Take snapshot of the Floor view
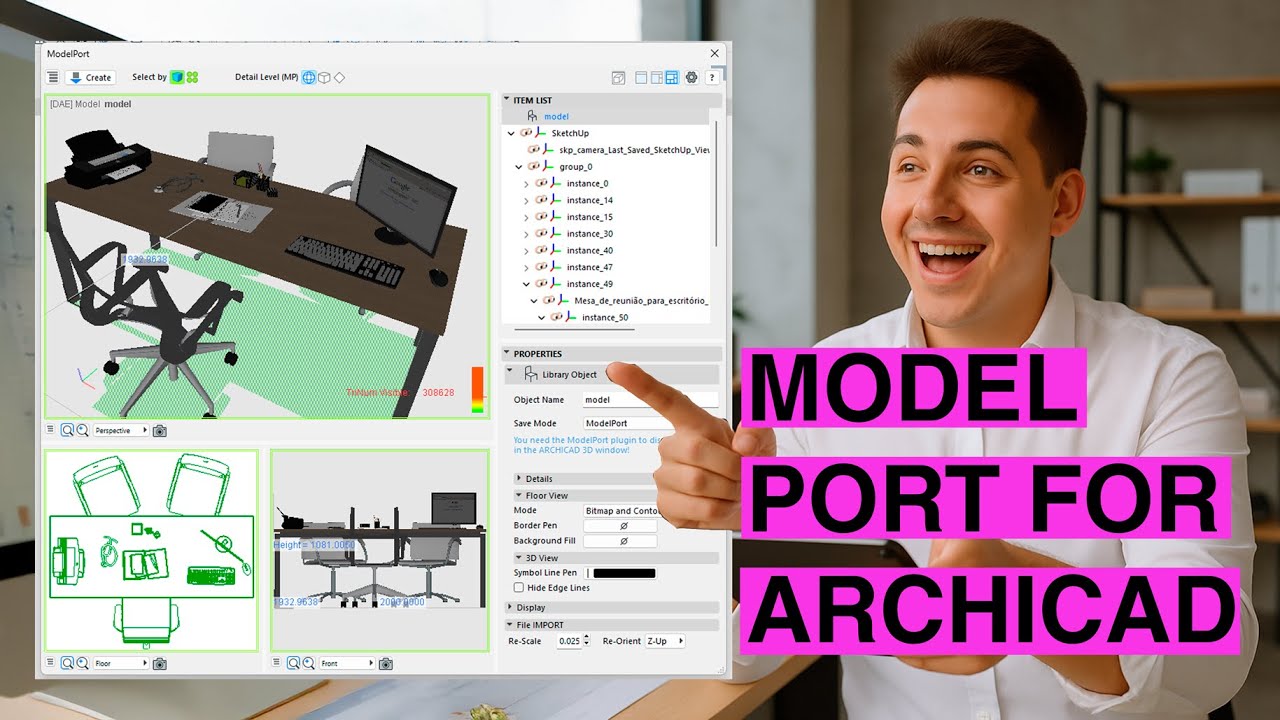 point(159,663)
